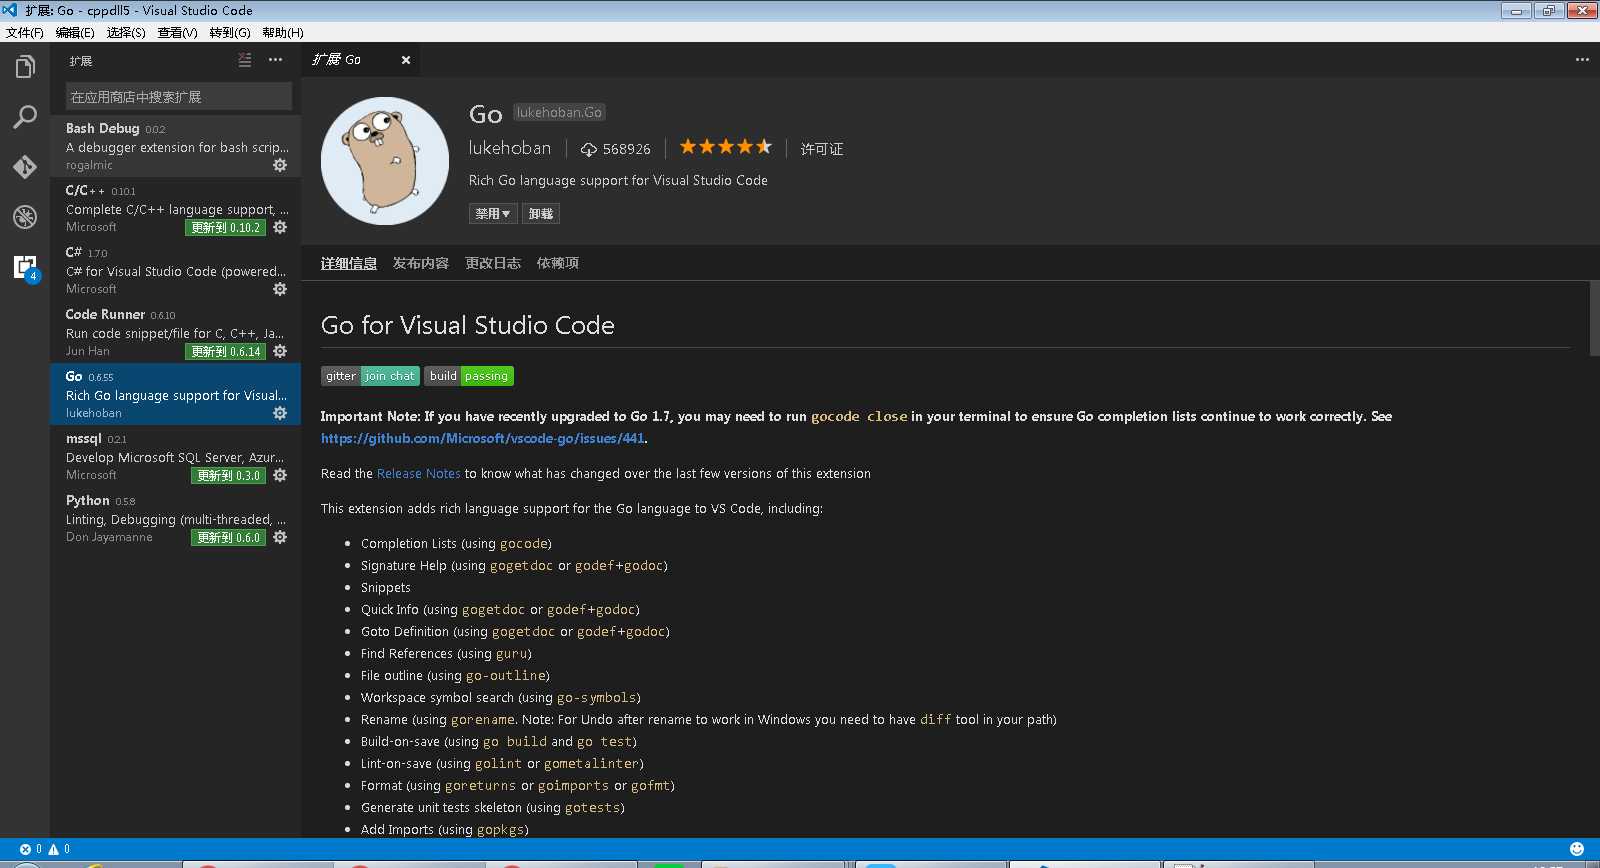Select the C/C++ extension entry
This screenshot has width=1600, height=868.
point(176,208)
